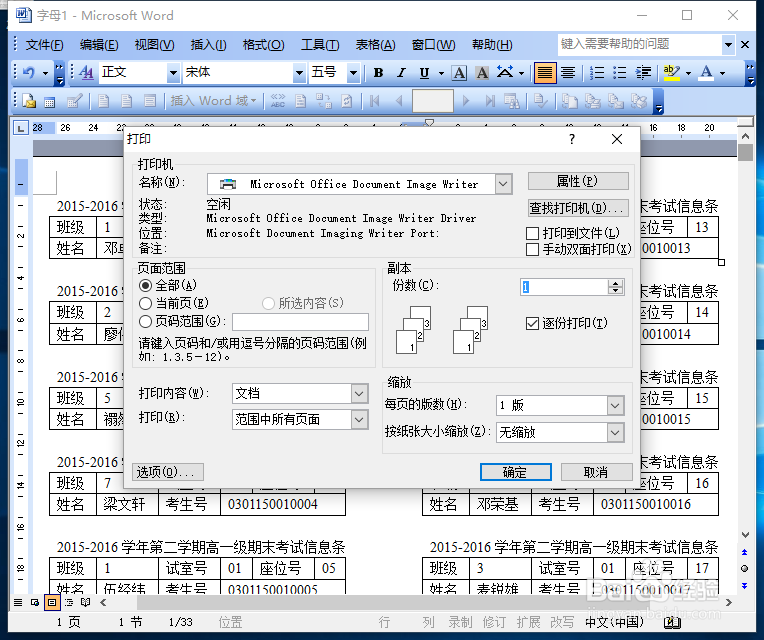The height and width of the screenshot is (640, 764).
Task: Select Justify alignment icon
Action: [545, 73]
